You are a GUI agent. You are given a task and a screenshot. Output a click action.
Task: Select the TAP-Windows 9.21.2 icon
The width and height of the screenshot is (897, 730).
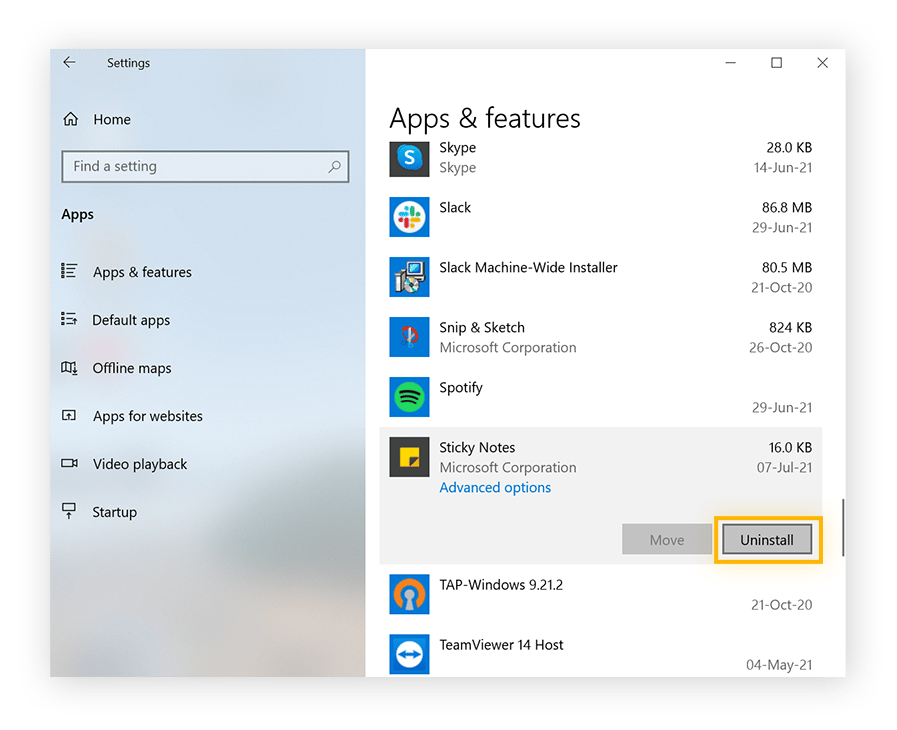coord(409,594)
